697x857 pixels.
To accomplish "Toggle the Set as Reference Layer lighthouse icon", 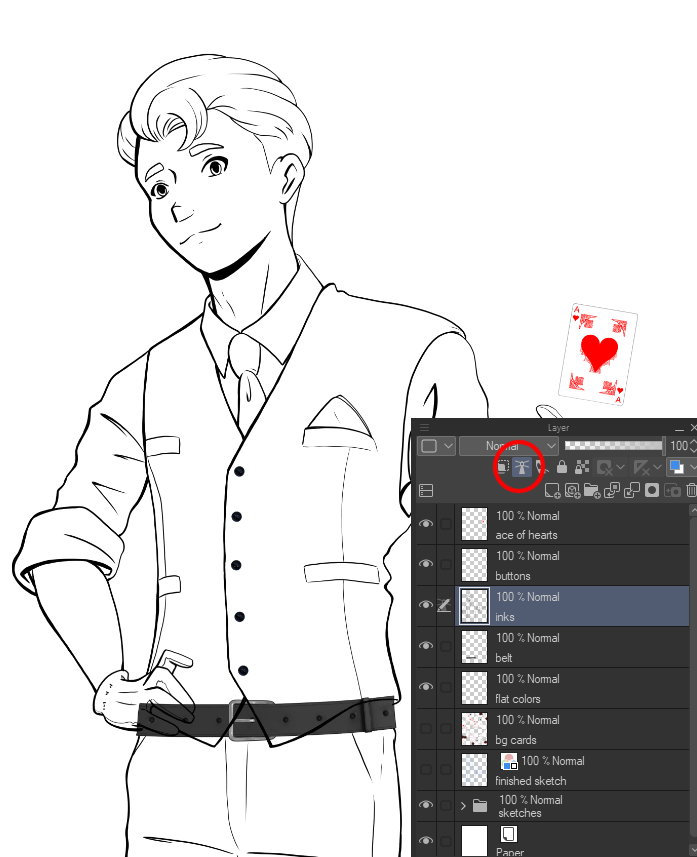I will tap(522, 467).
